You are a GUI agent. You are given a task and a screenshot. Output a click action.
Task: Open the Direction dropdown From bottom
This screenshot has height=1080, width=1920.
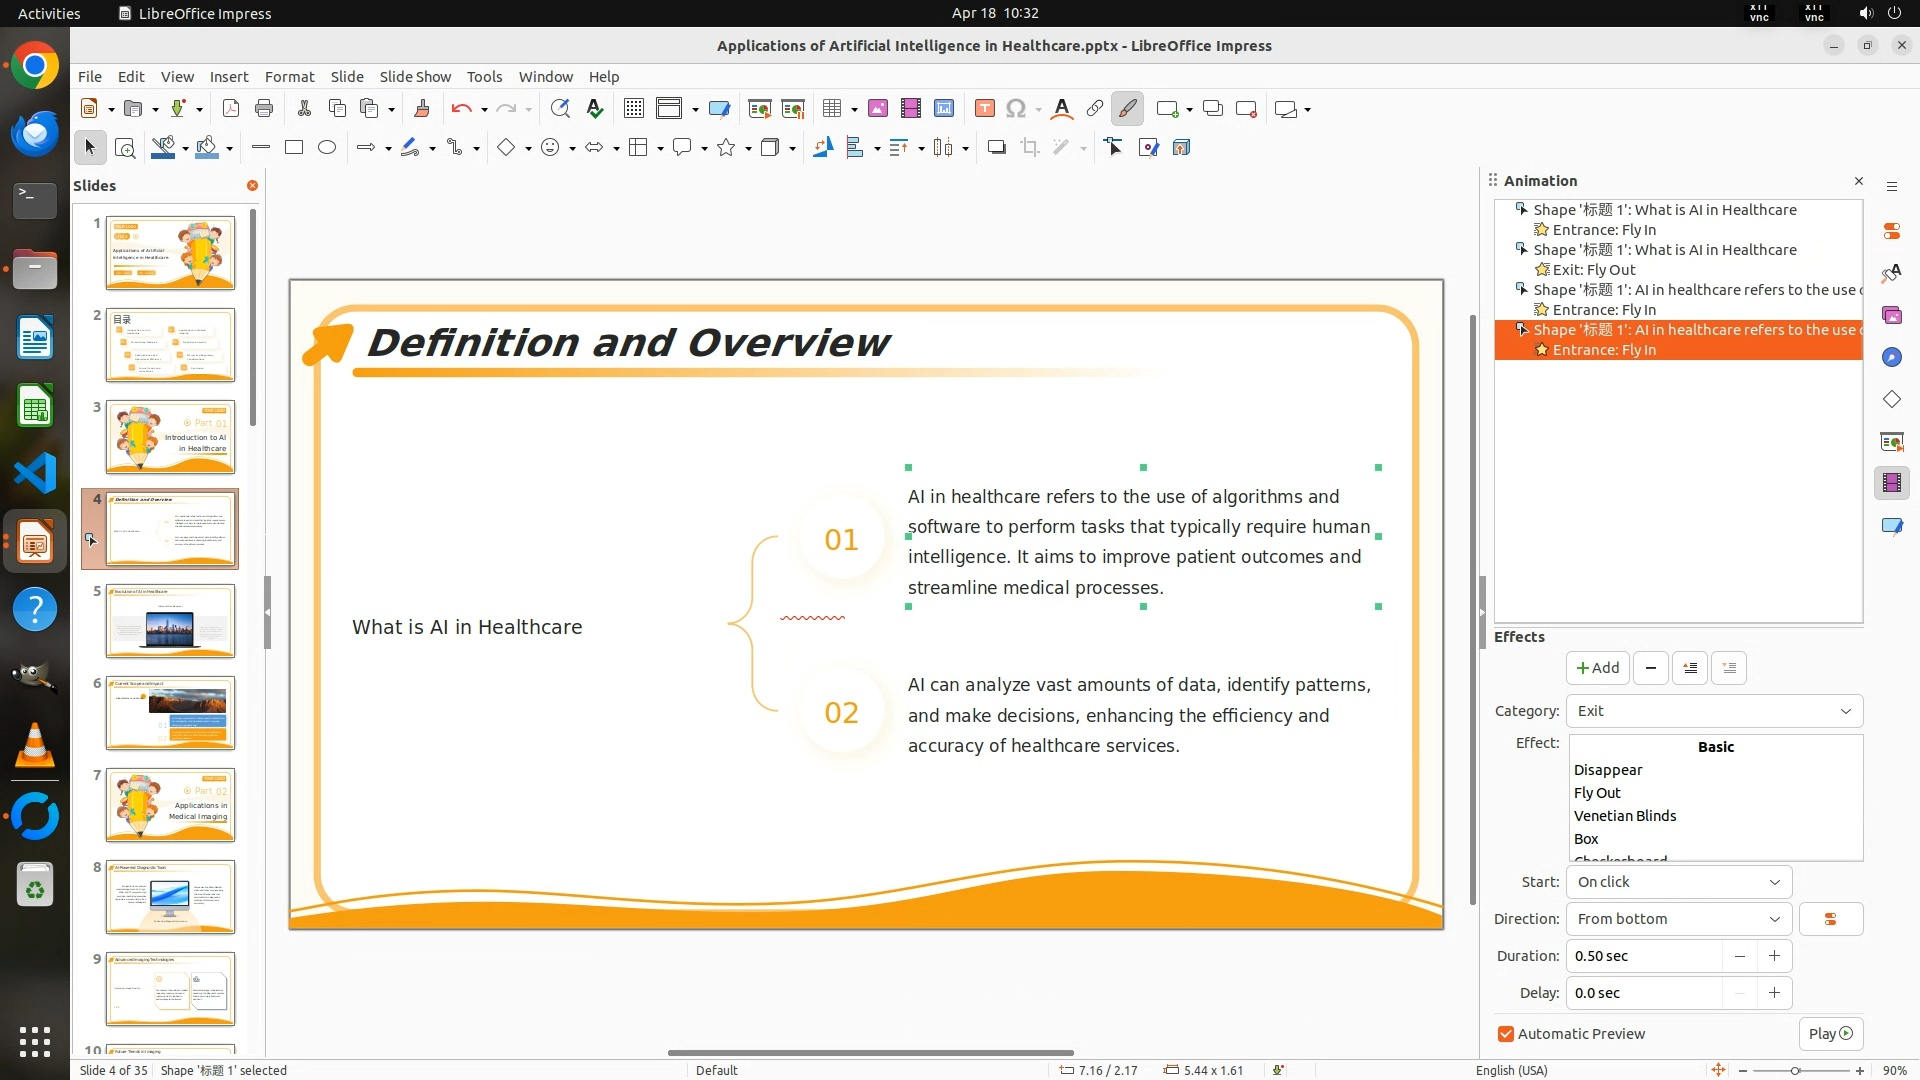pyautogui.click(x=1678, y=919)
